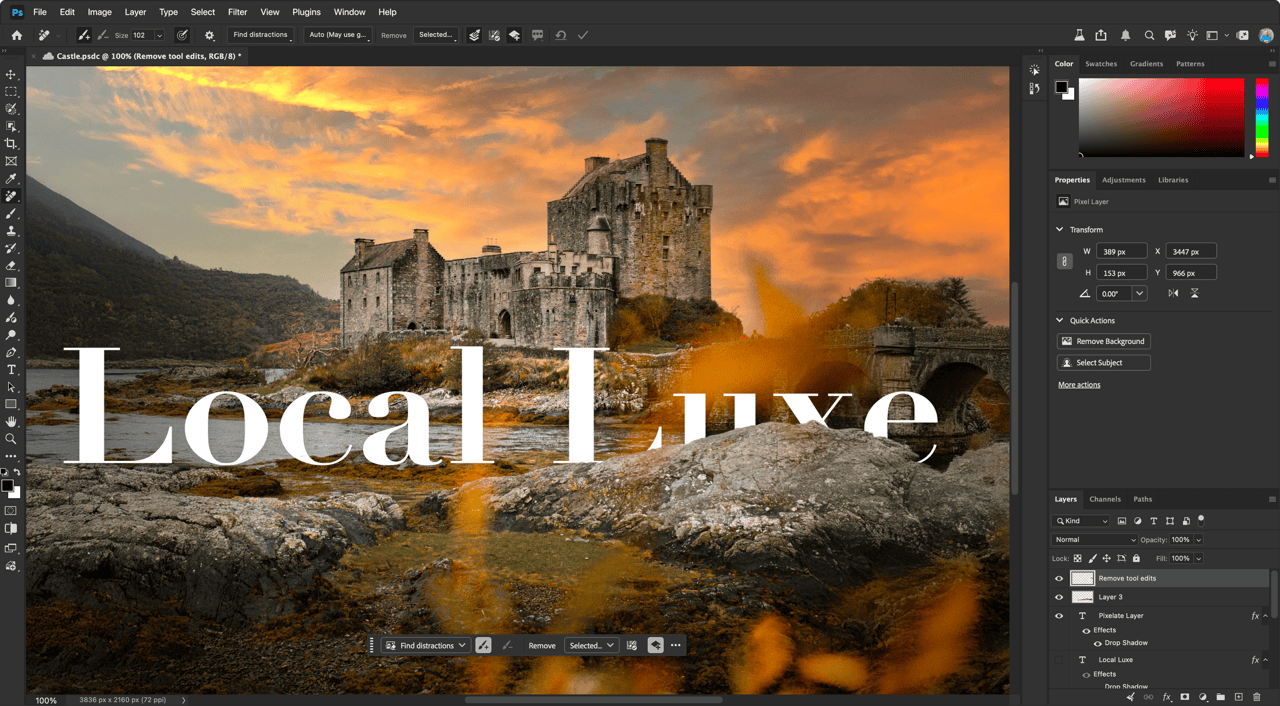The width and height of the screenshot is (1280, 706).
Task: Hide Layer 3 visibility eye
Action: point(1059,597)
